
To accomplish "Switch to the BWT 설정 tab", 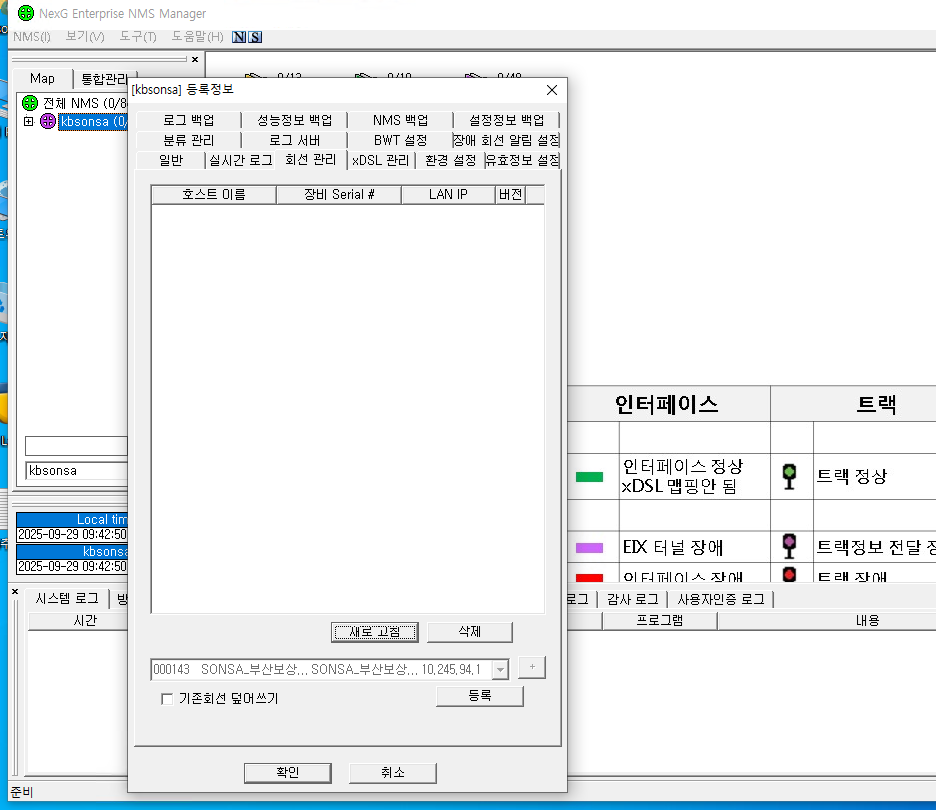I will click(x=400, y=140).
